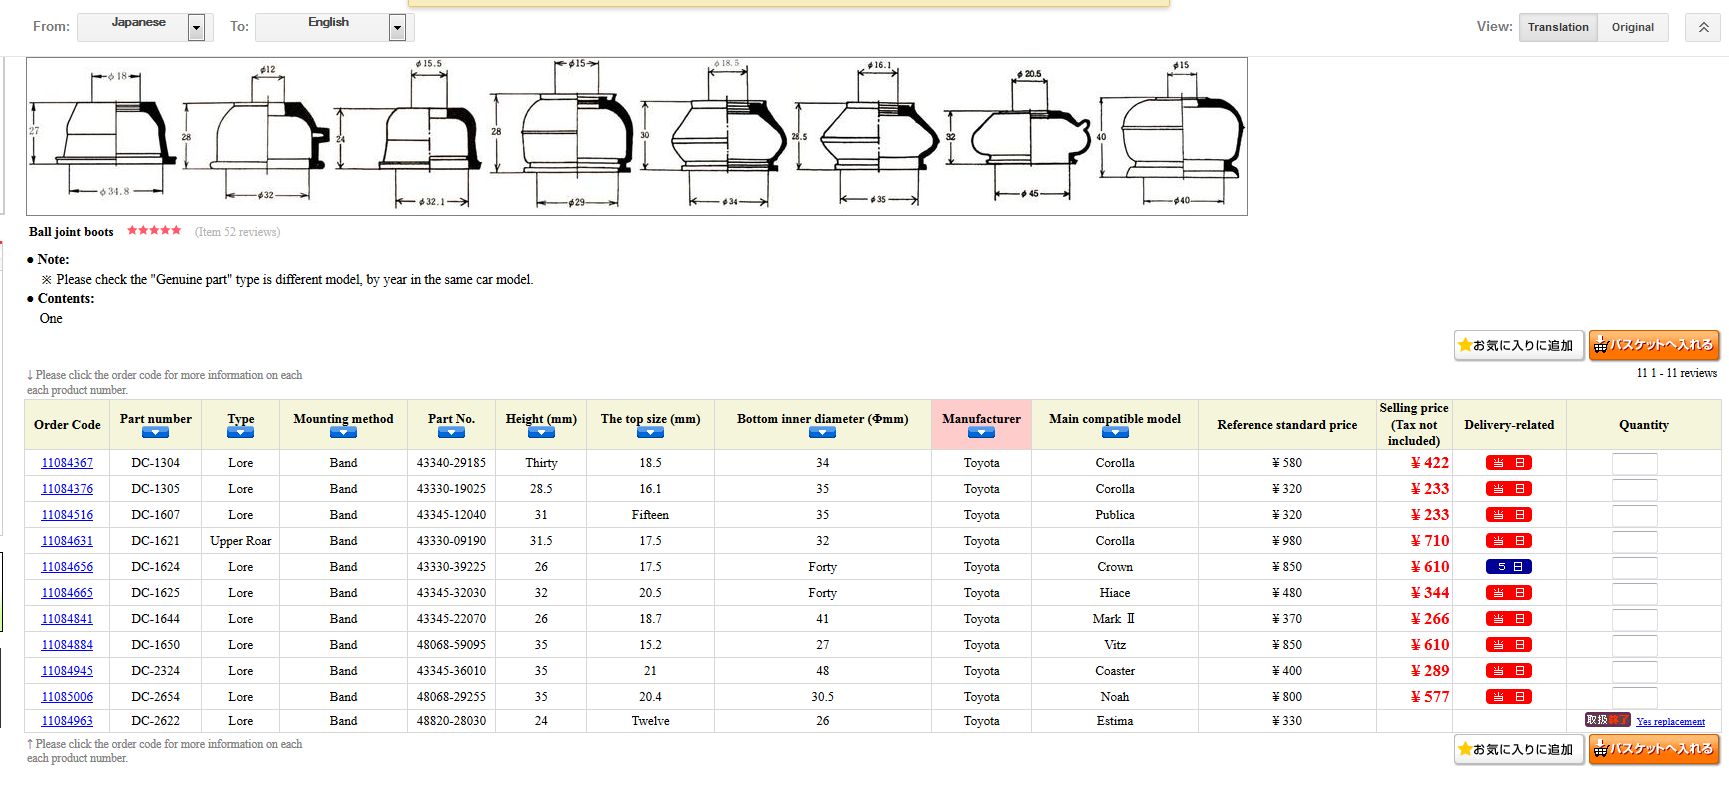Click quantity field for DC-1304 row

1634,463
